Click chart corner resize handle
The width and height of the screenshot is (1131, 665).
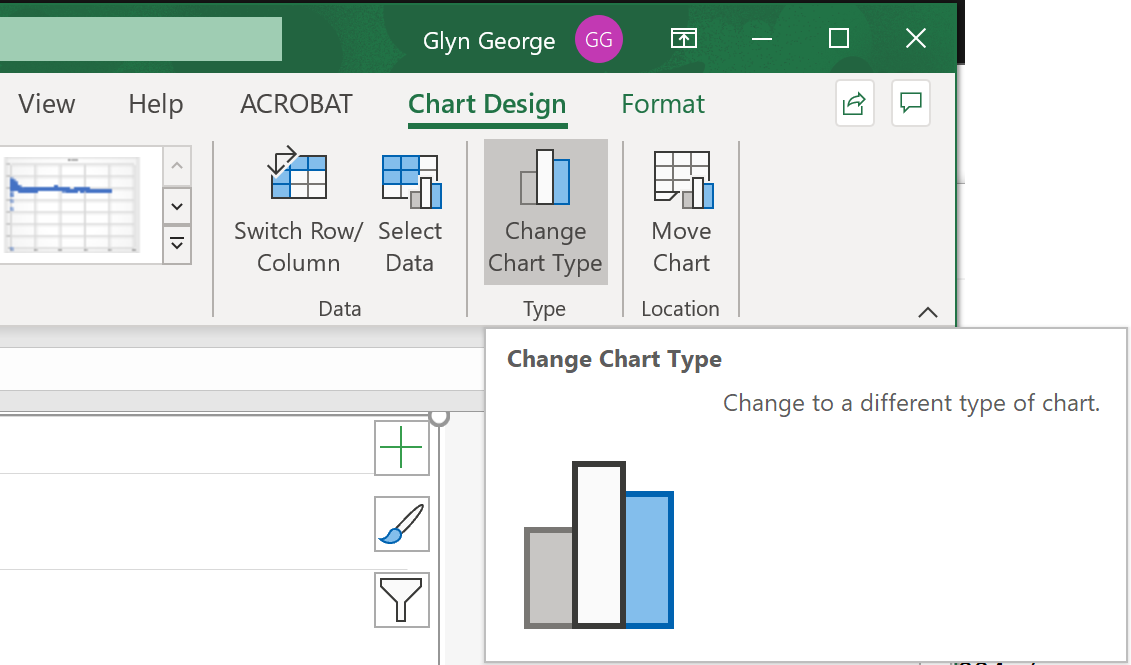(439, 417)
